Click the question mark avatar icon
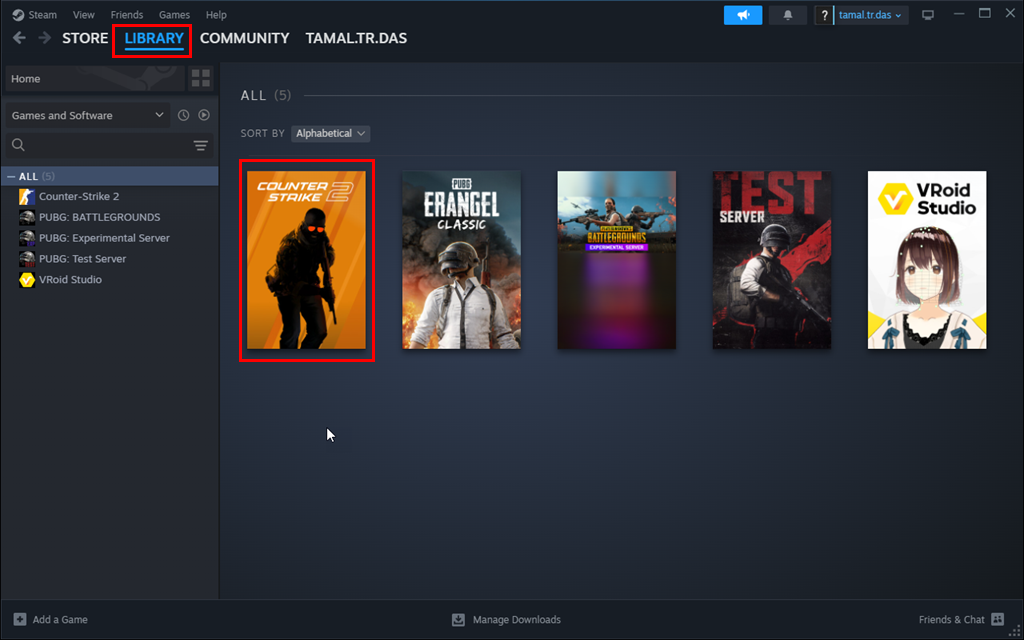The height and width of the screenshot is (640, 1024). [824, 15]
